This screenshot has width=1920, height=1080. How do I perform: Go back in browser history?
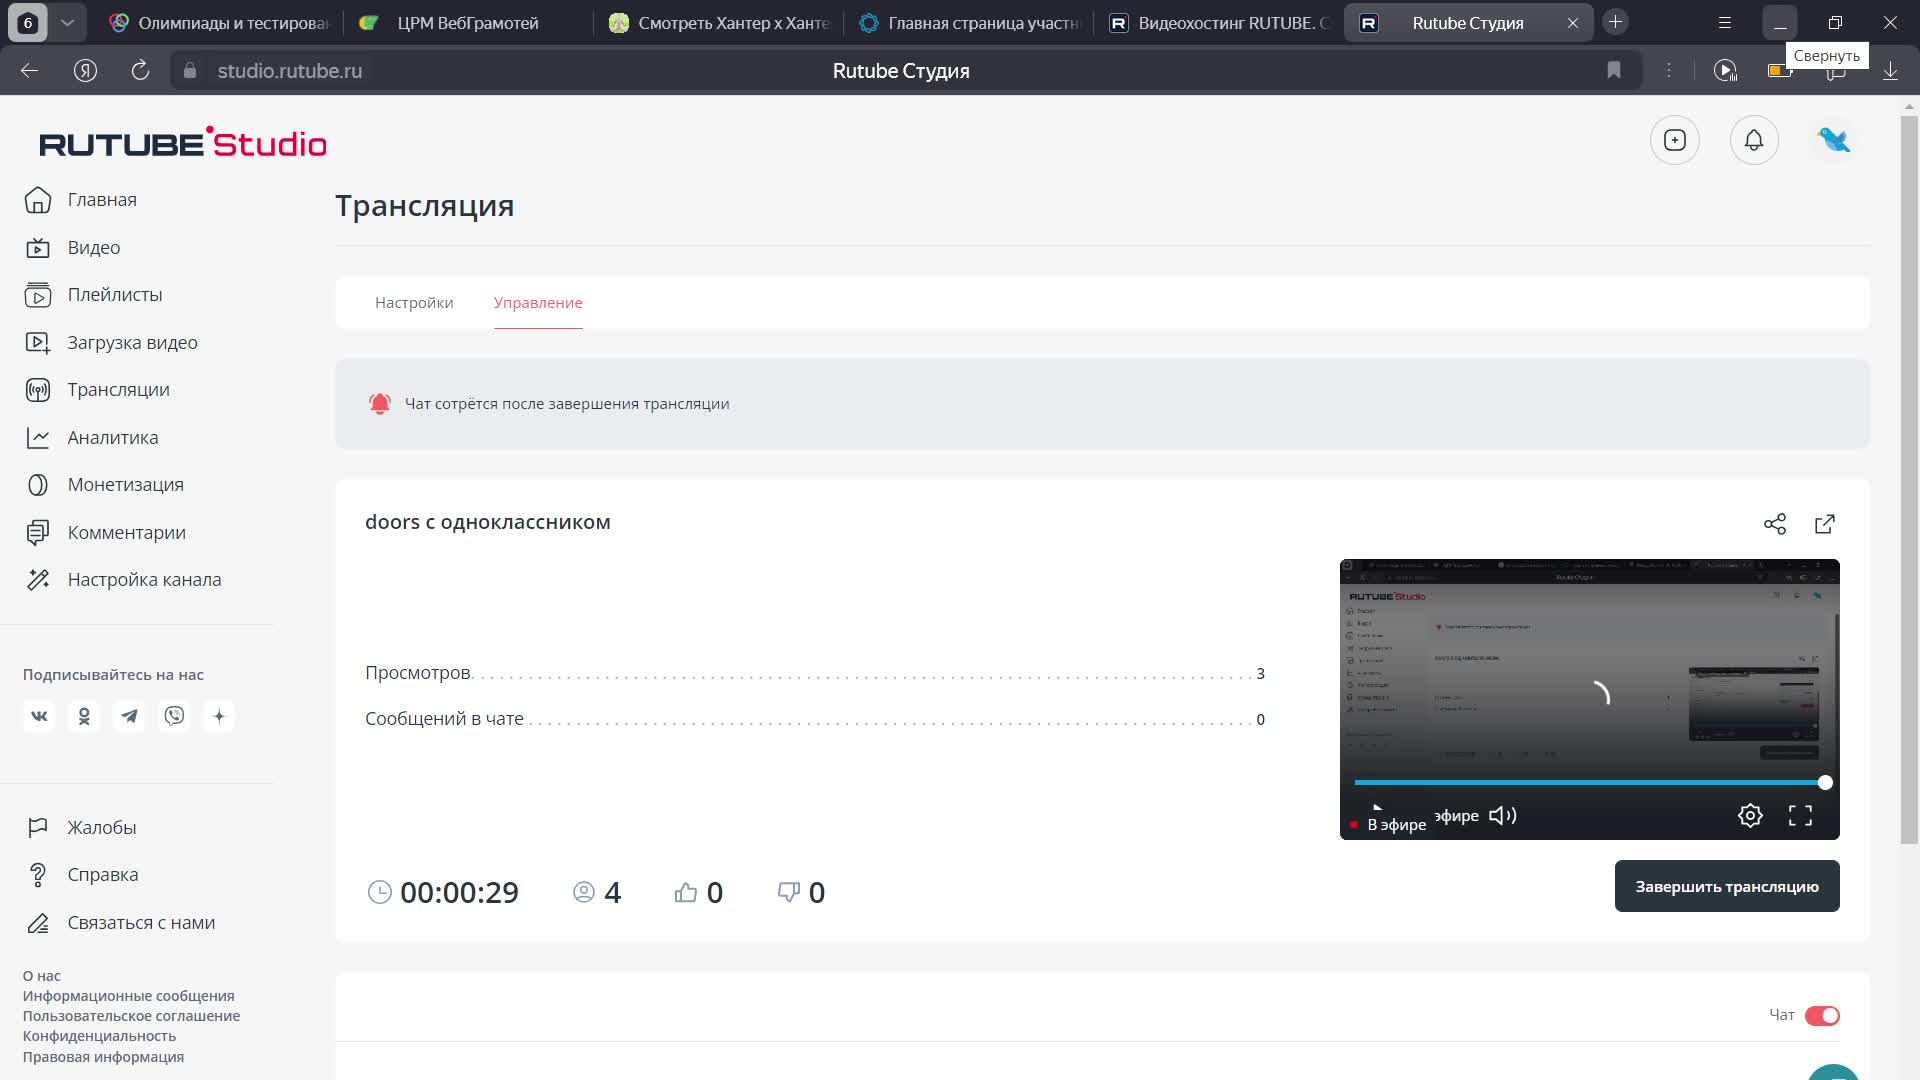(29, 70)
